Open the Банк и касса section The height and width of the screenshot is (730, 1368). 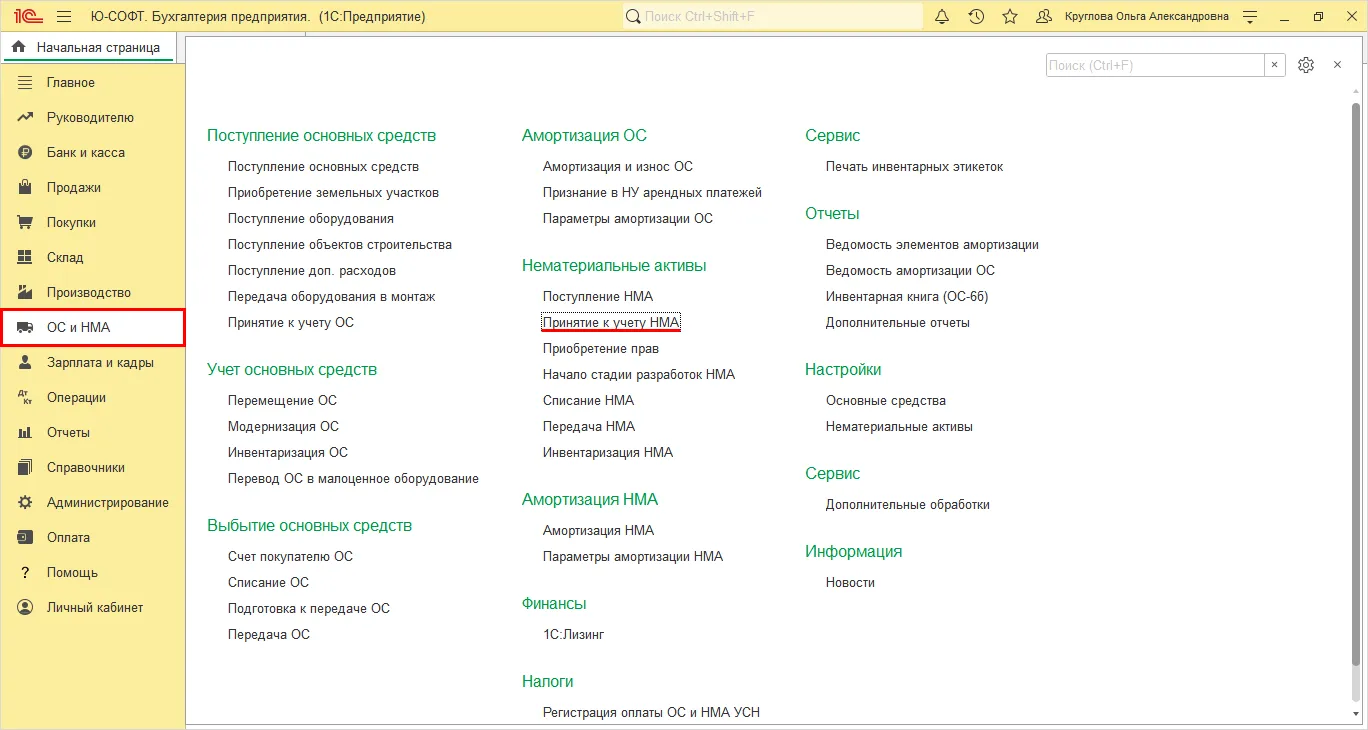tap(92, 153)
